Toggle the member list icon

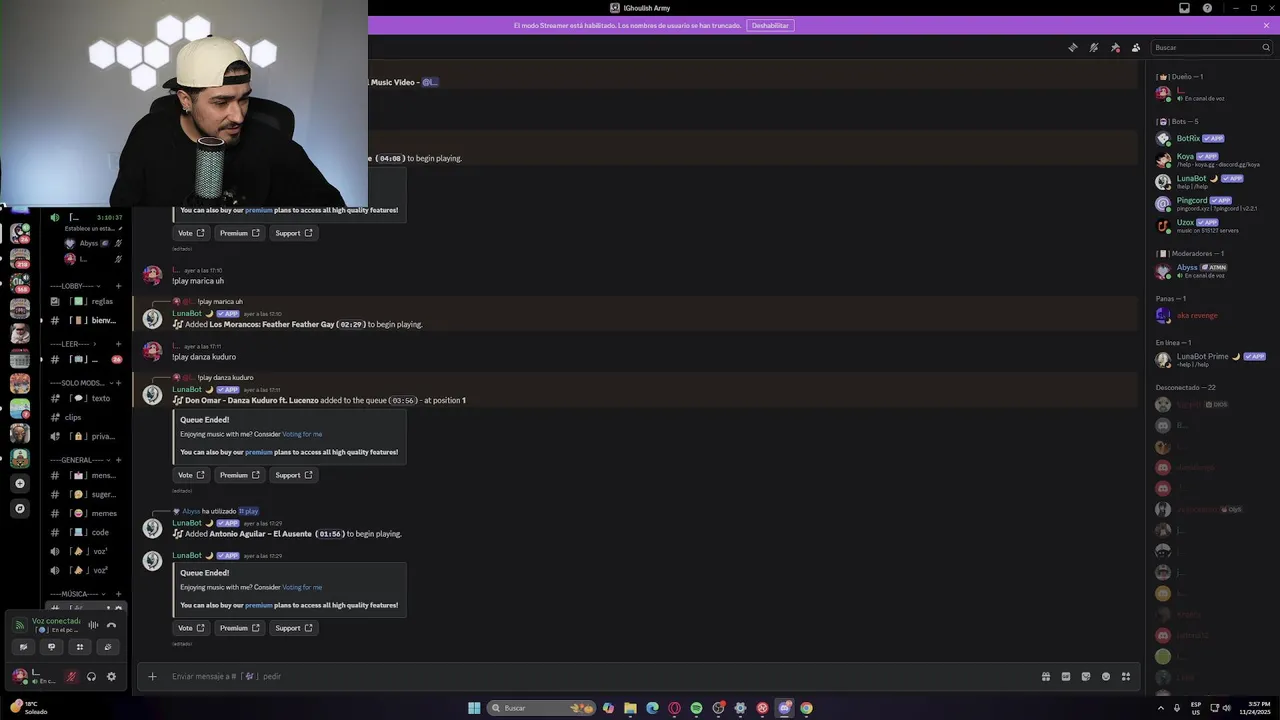click(1136, 47)
